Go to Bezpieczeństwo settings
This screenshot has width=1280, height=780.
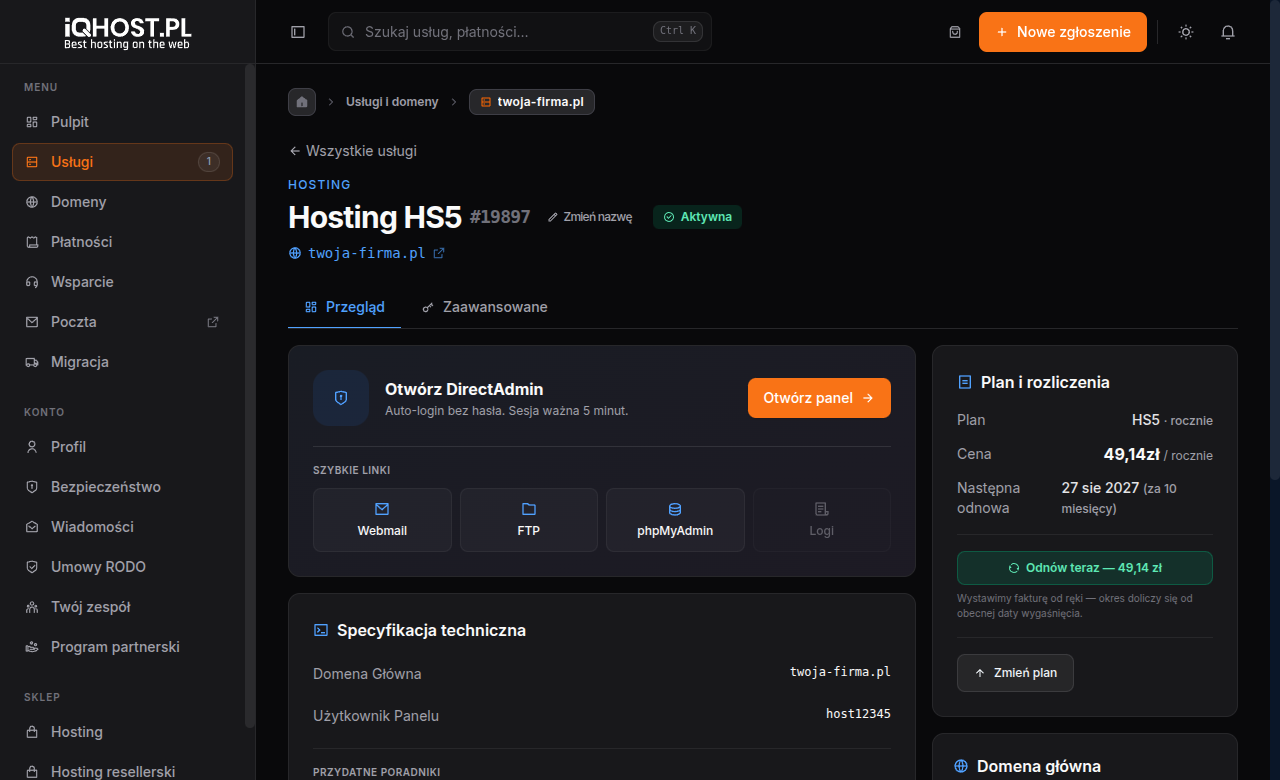coord(122,487)
